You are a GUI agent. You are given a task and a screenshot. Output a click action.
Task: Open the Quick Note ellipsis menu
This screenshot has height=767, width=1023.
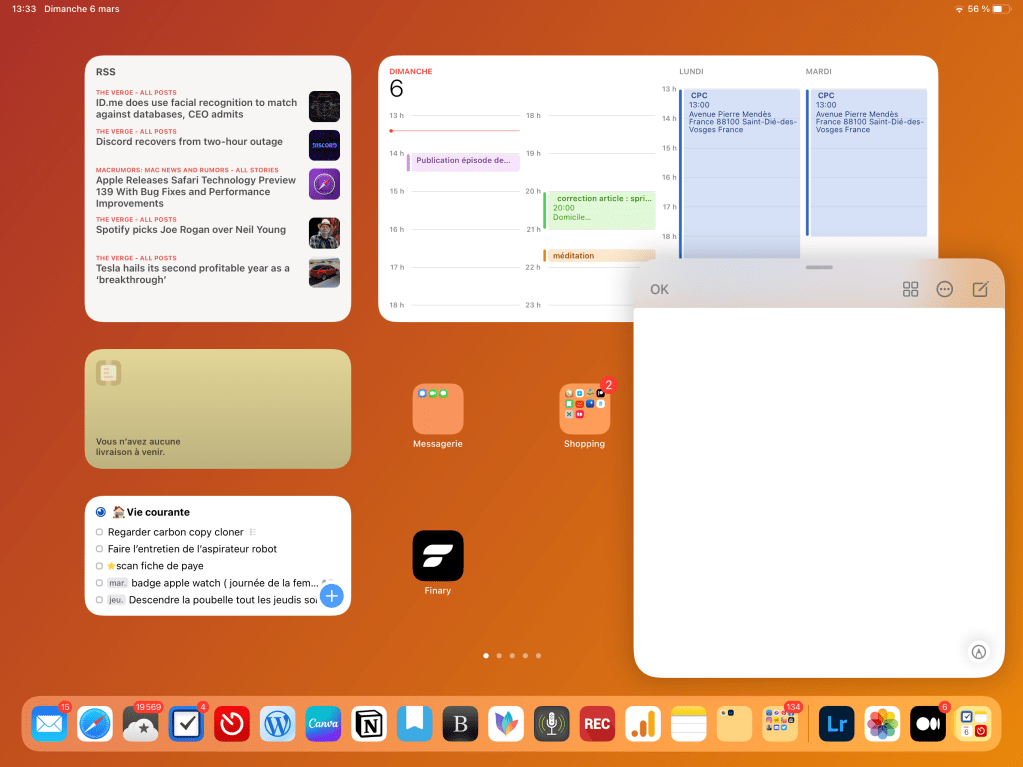click(x=945, y=289)
